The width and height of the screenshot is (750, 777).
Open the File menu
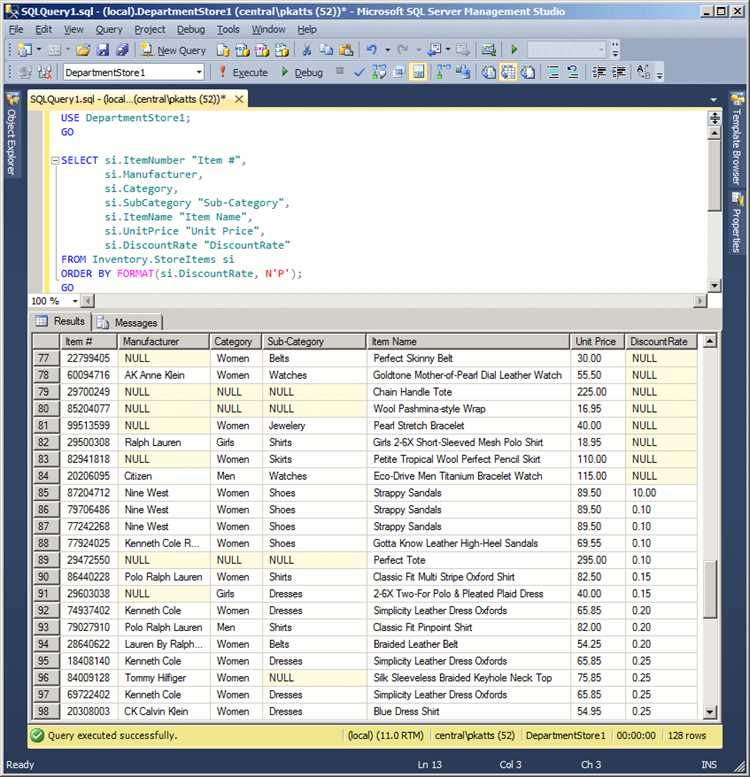(x=16, y=29)
